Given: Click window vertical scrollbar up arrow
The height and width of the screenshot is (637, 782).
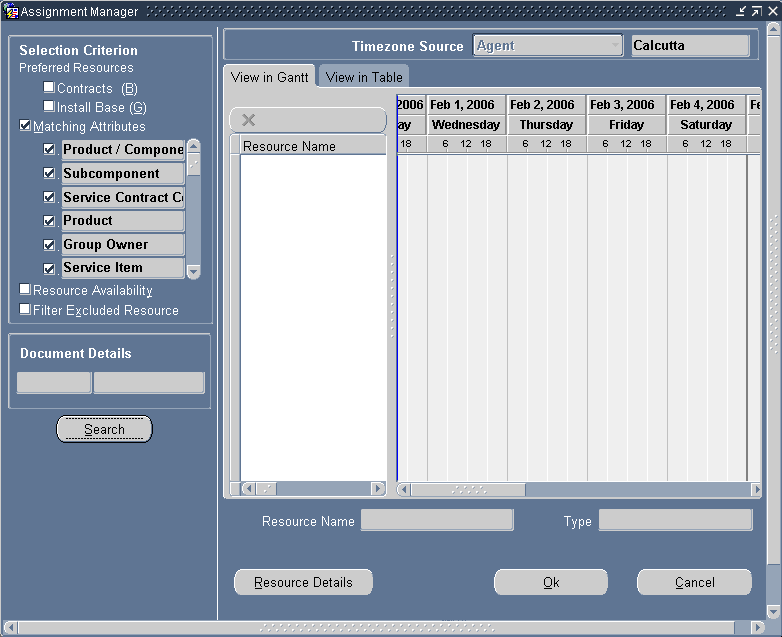Looking at the screenshot, I should (x=774, y=29).
